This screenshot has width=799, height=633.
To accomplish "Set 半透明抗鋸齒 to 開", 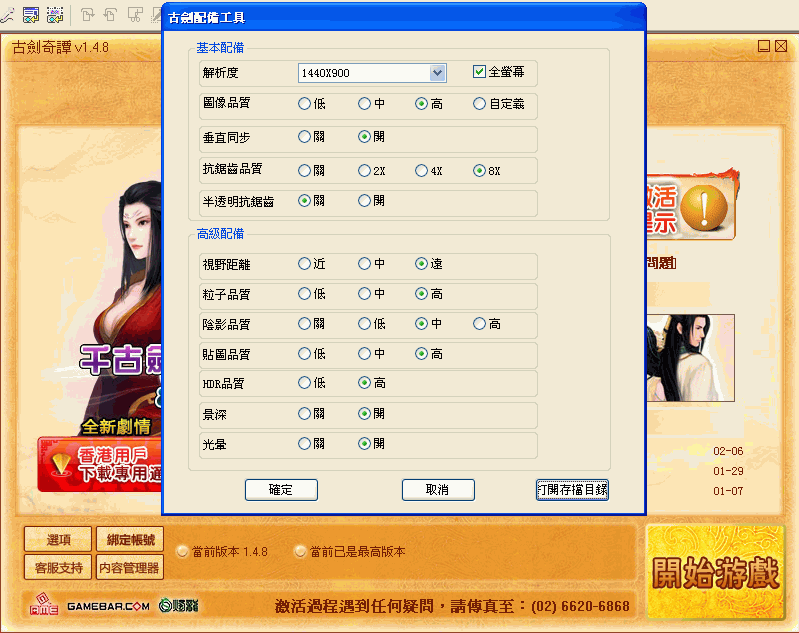I will tap(364, 201).
